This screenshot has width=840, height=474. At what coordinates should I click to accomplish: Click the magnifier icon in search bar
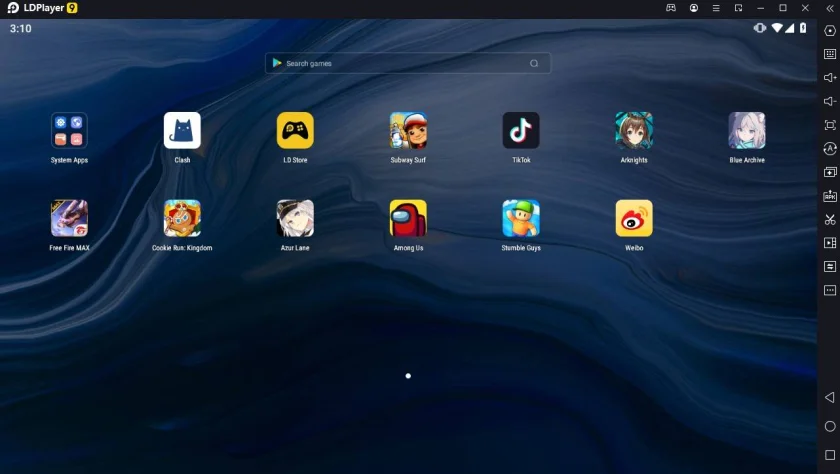(534, 63)
